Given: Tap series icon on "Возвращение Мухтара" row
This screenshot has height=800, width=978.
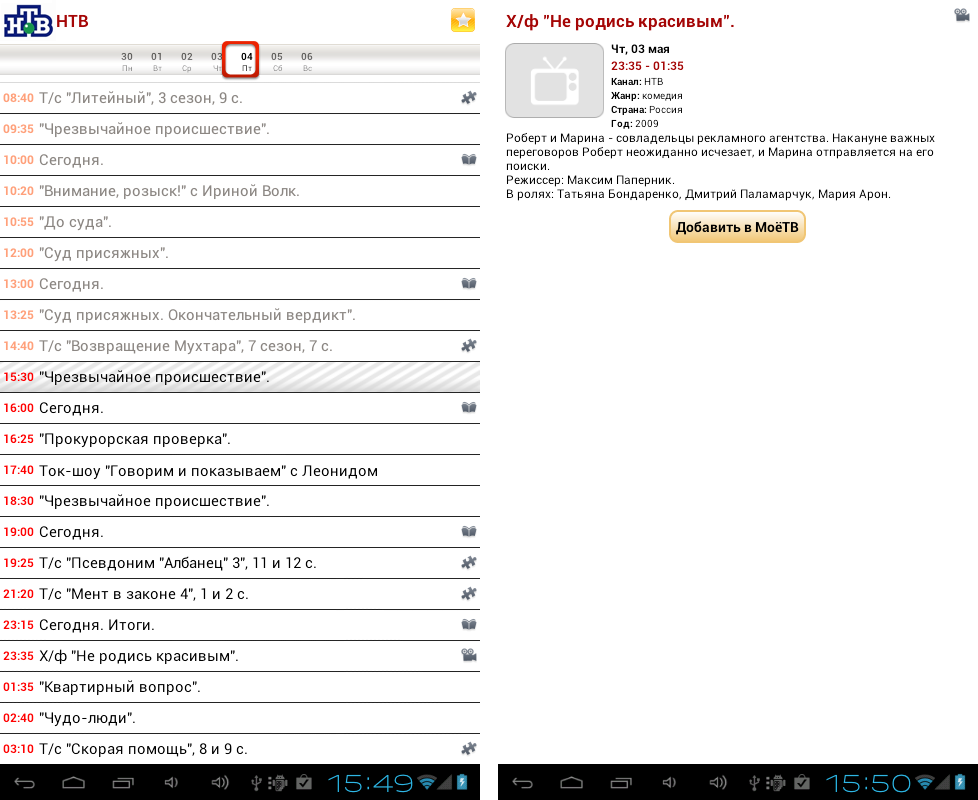Looking at the screenshot, I should tap(468, 345).
